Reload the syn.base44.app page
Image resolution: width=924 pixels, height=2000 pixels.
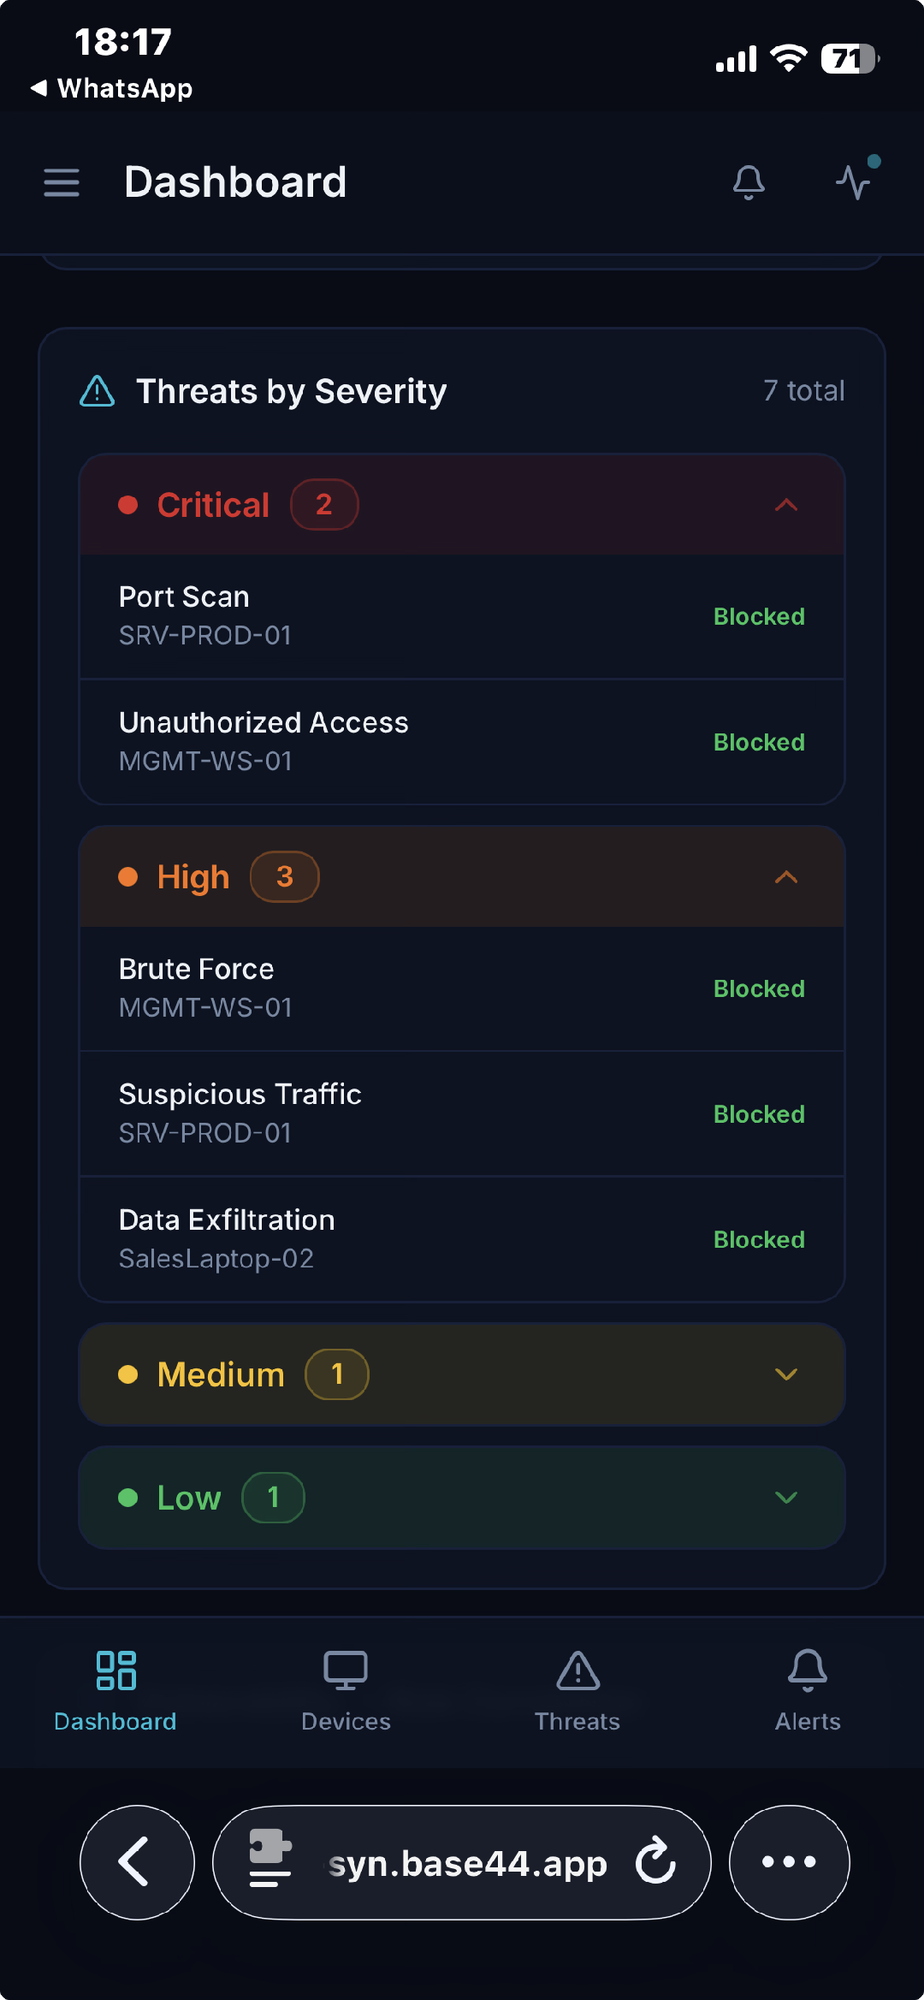click(x=656, y=1862)
